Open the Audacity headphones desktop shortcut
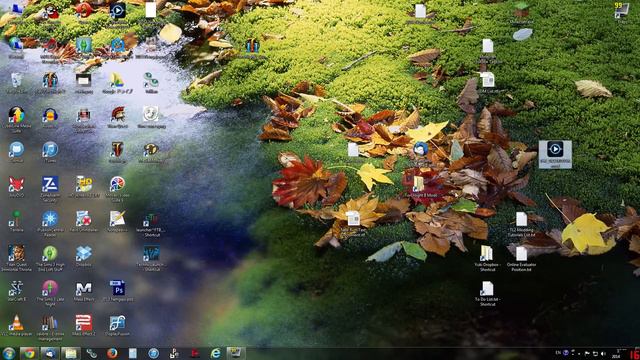 [x=50, y=116]
